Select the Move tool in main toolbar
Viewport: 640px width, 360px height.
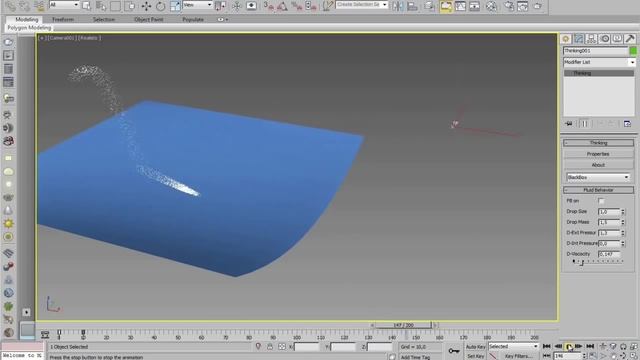click(146, 6)
